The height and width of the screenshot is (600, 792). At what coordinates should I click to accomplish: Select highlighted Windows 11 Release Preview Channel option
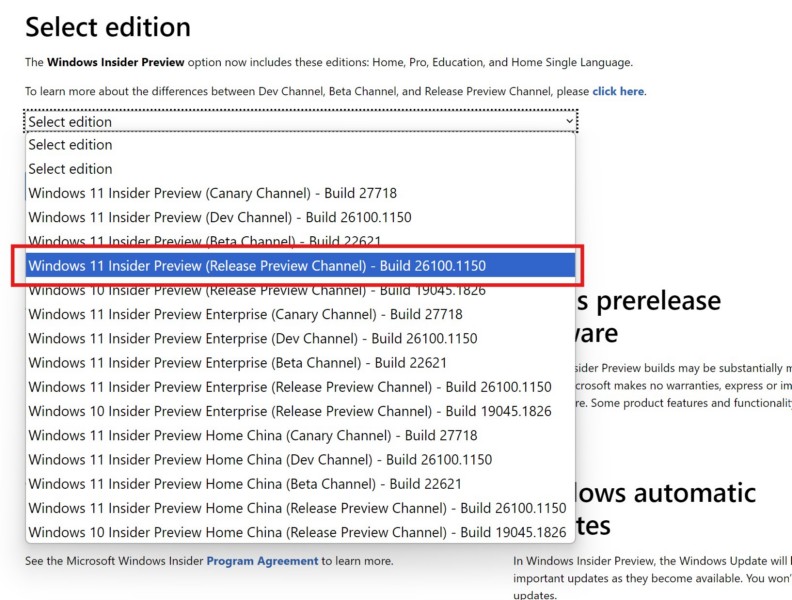click(257, 266)
